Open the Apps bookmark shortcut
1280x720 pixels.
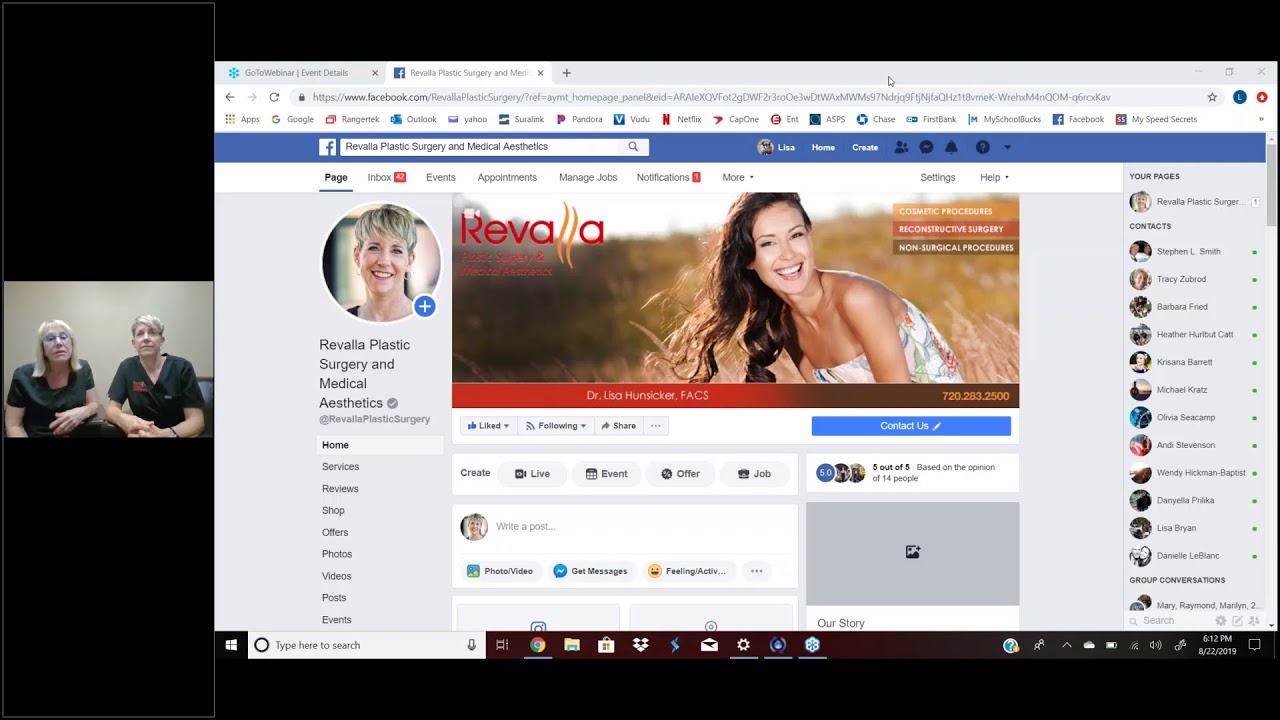coord(242,119)
